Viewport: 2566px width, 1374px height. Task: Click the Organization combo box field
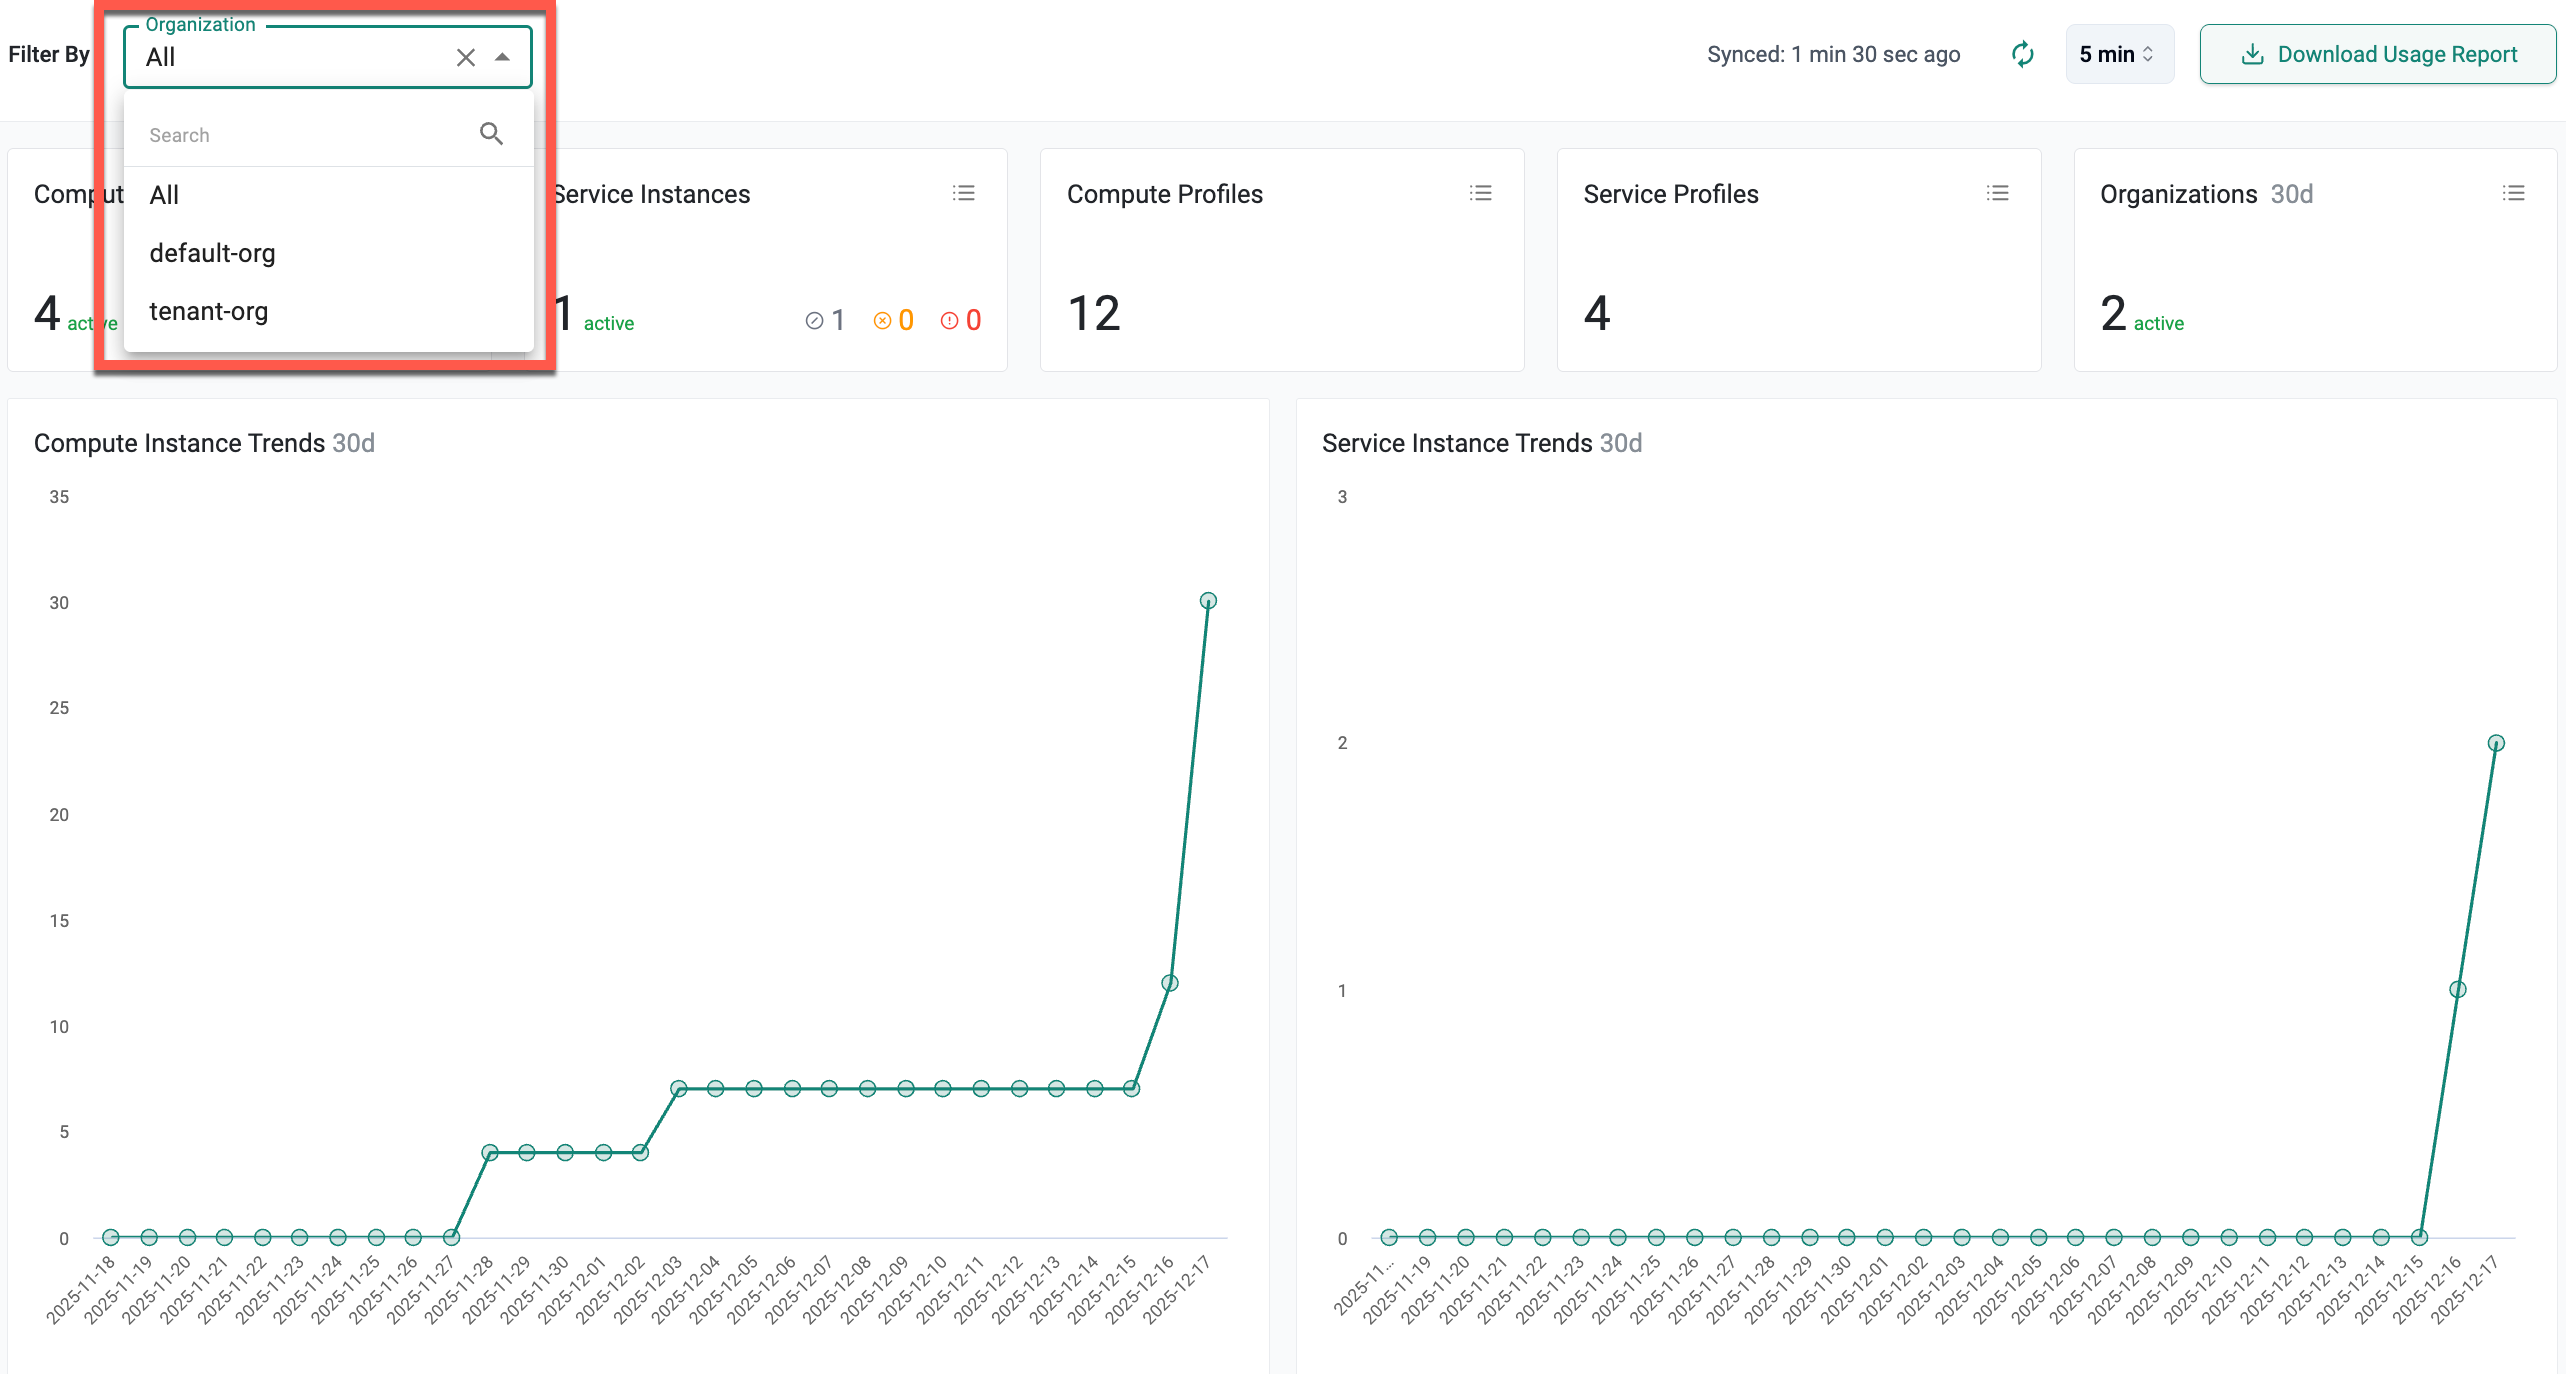coord(290,57)
